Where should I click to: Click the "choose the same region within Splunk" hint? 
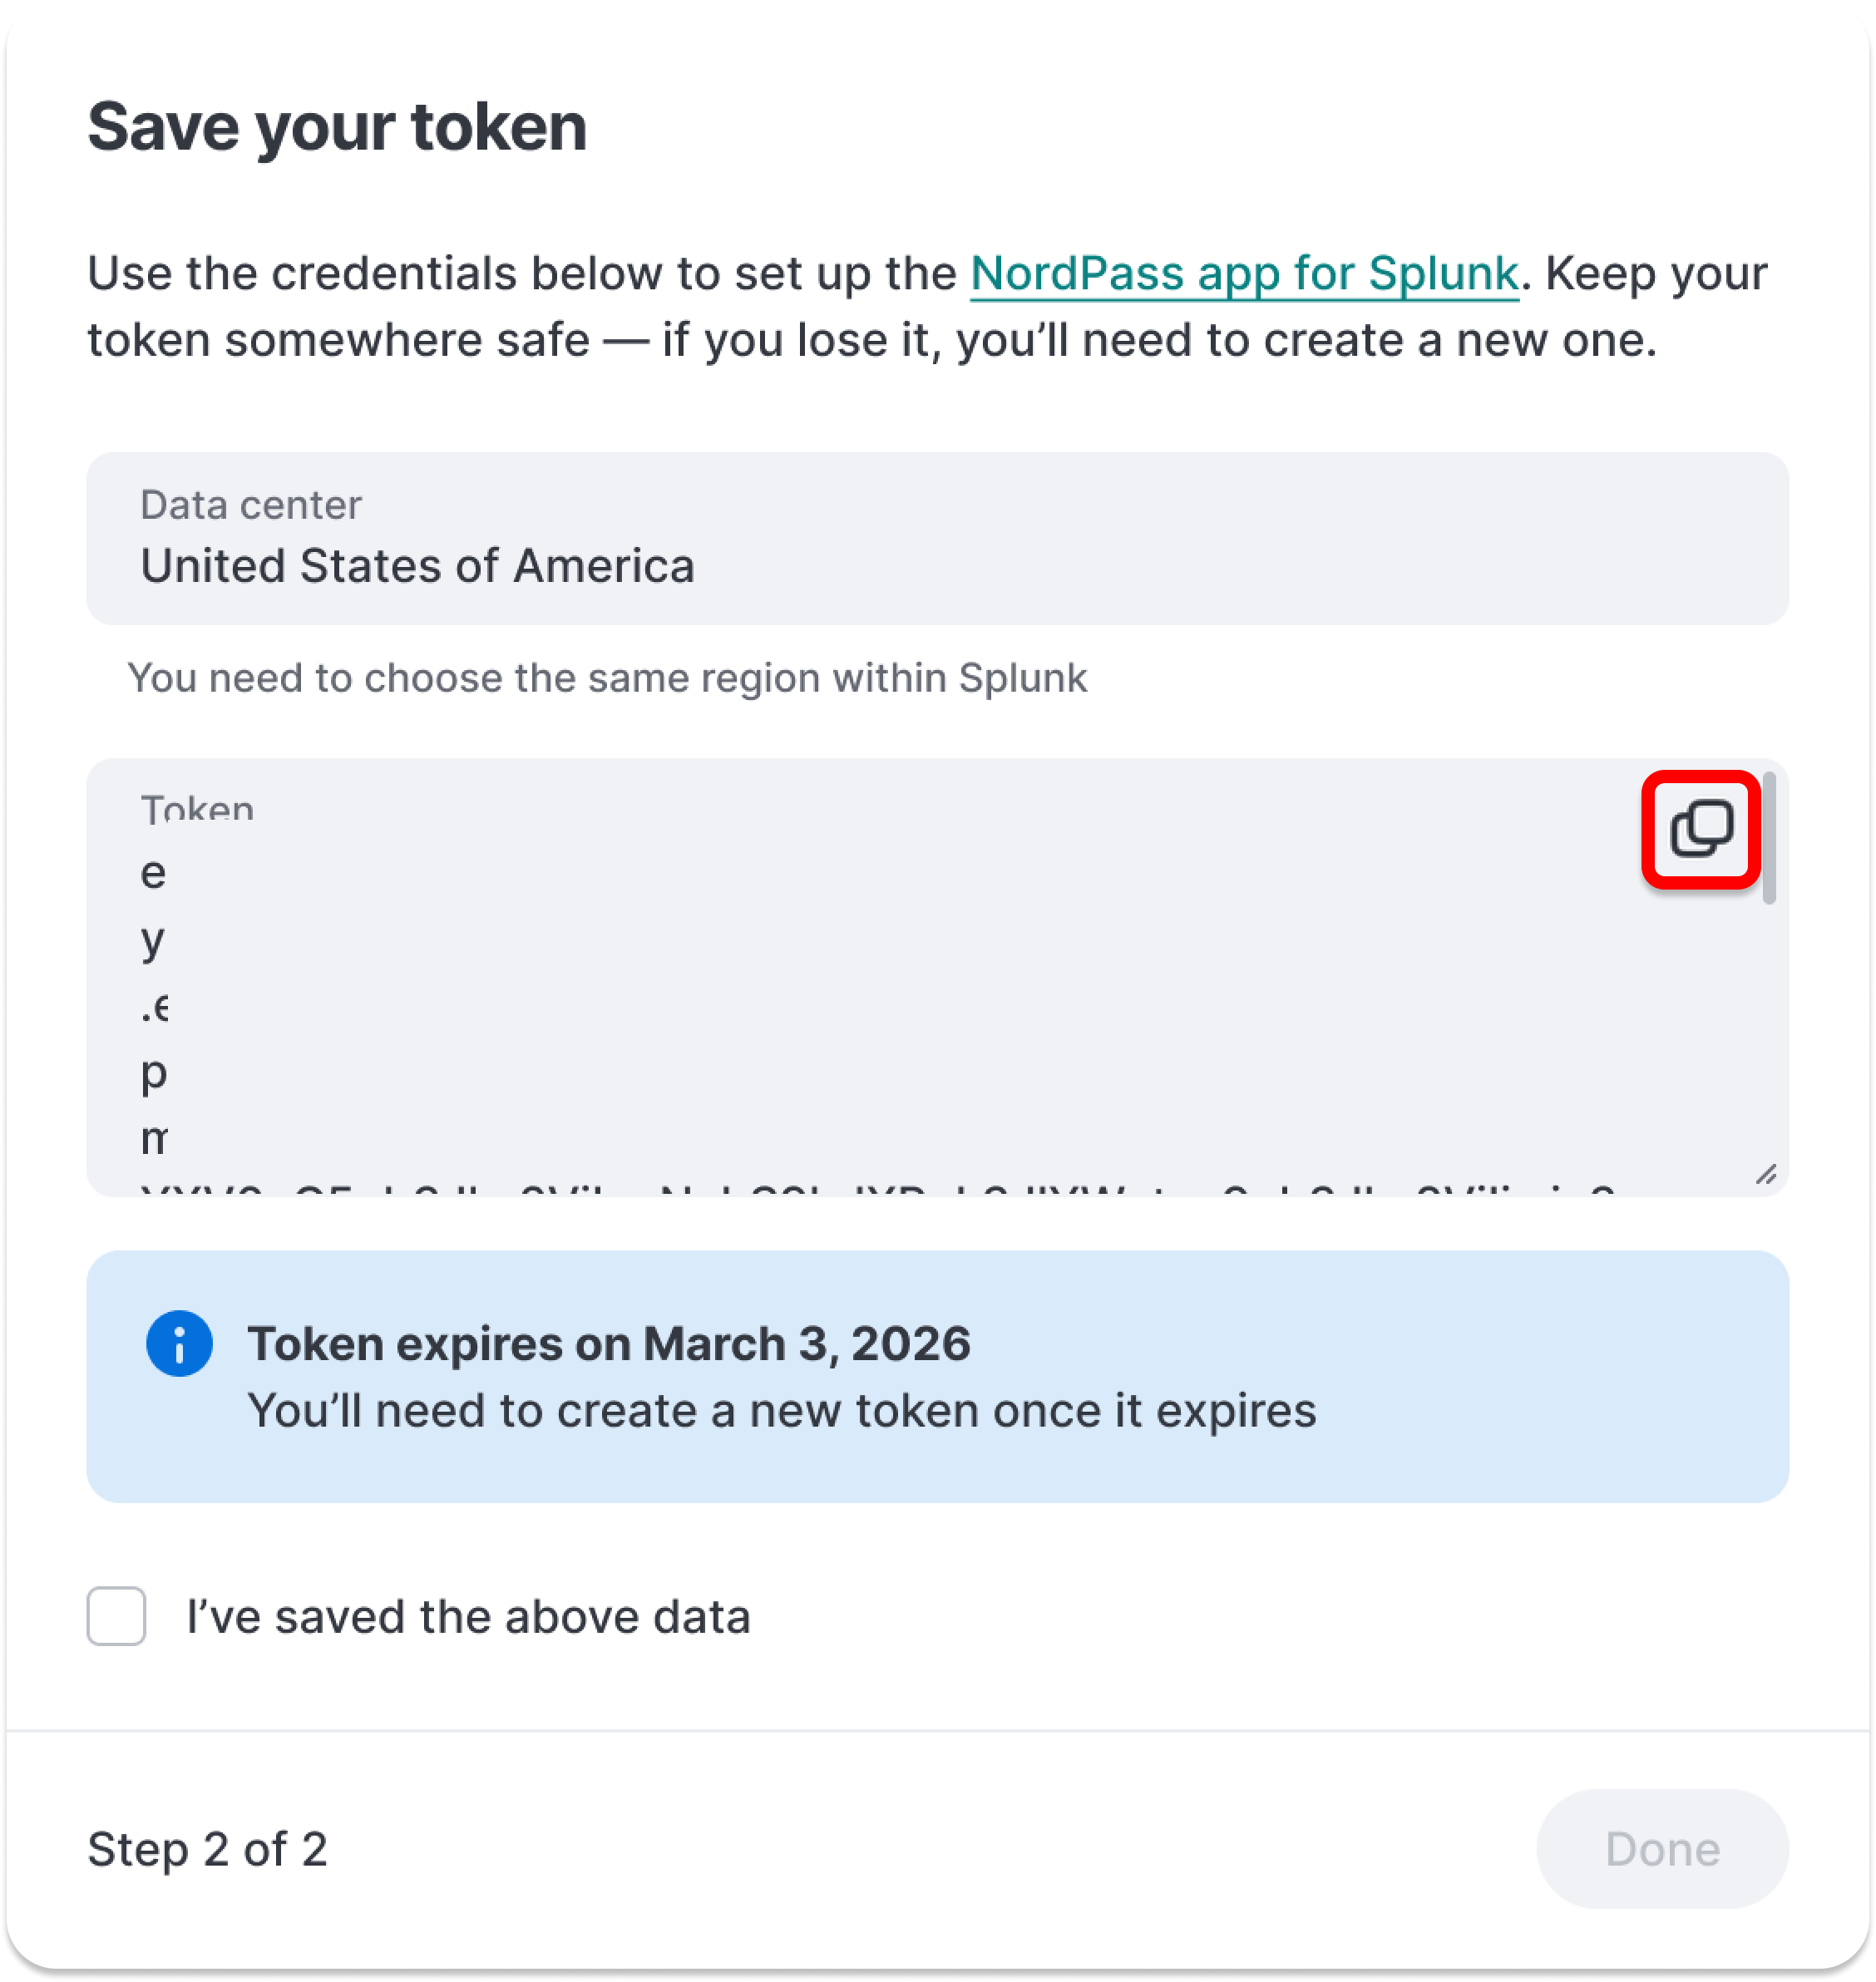[607, 677]
